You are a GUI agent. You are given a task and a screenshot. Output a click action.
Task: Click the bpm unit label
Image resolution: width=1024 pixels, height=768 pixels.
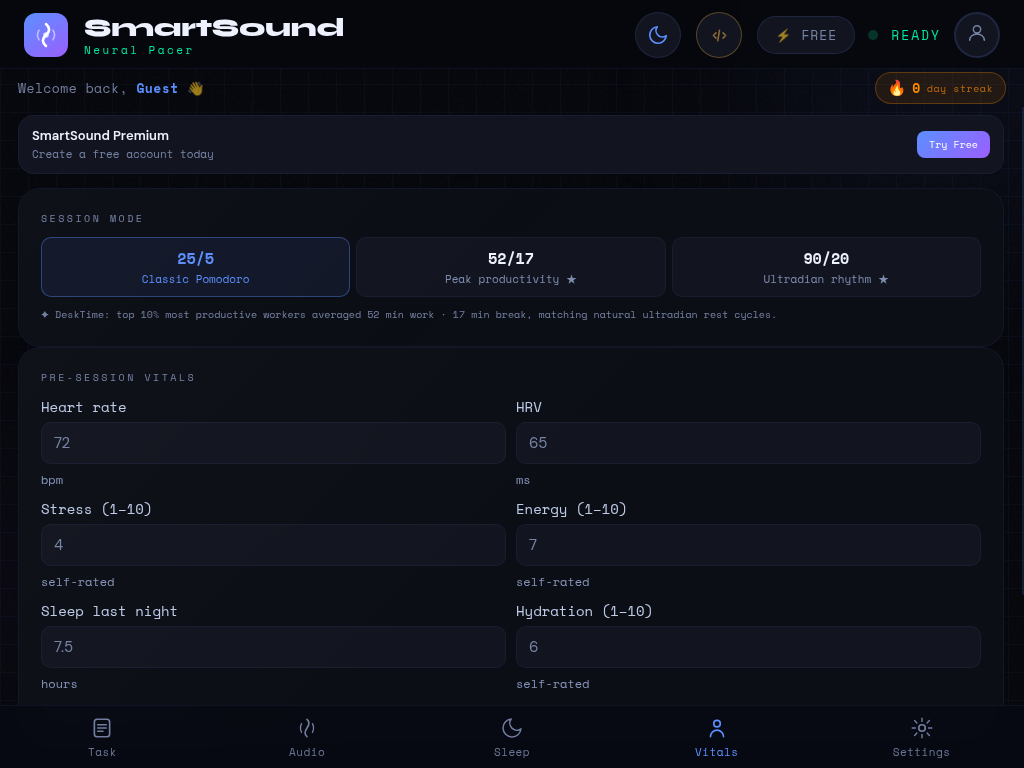[x=52, y=480]
